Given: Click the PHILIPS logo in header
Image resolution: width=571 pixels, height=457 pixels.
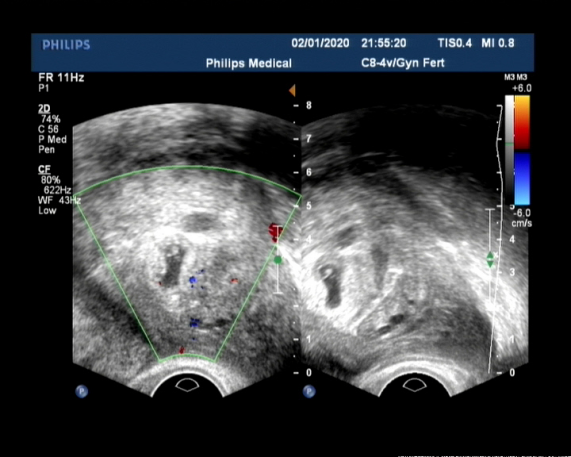Looking at the screenshot, I should (x=66, y=45).
